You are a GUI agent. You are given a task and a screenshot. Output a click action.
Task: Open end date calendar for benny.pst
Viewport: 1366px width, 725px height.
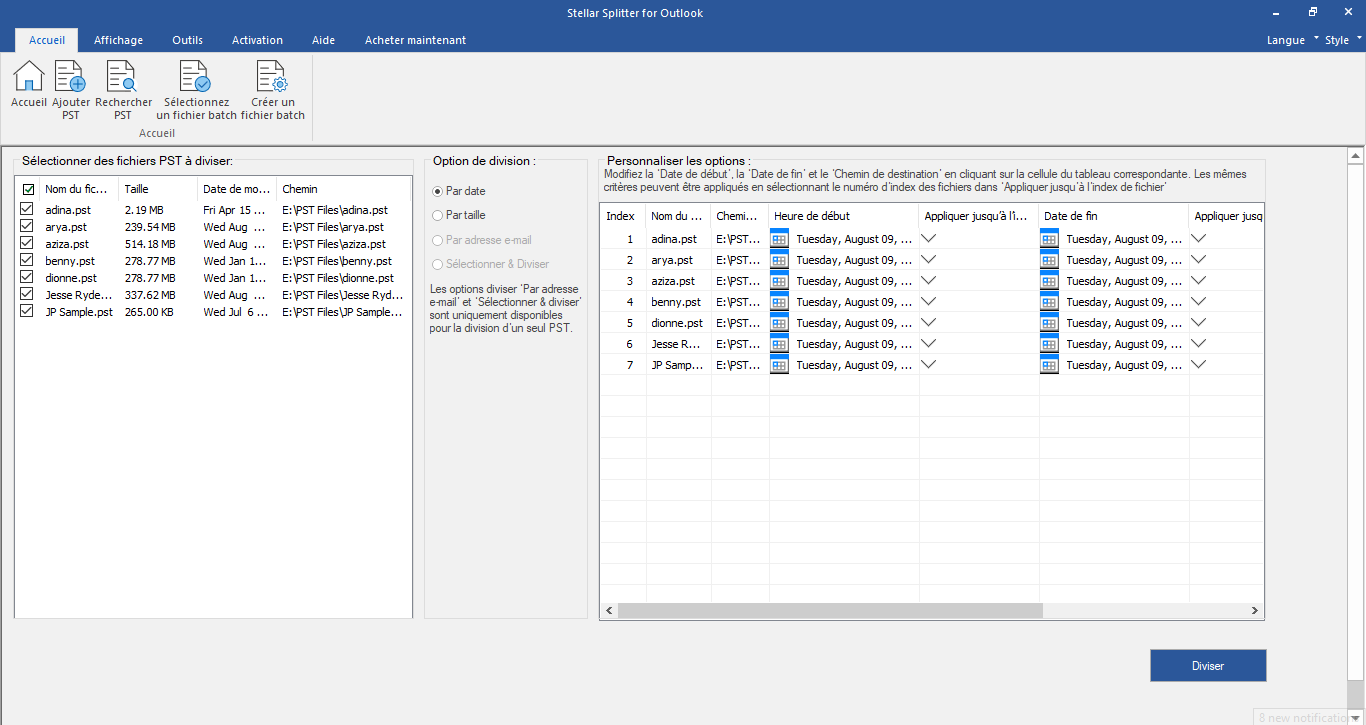(x=1050, y=302)
